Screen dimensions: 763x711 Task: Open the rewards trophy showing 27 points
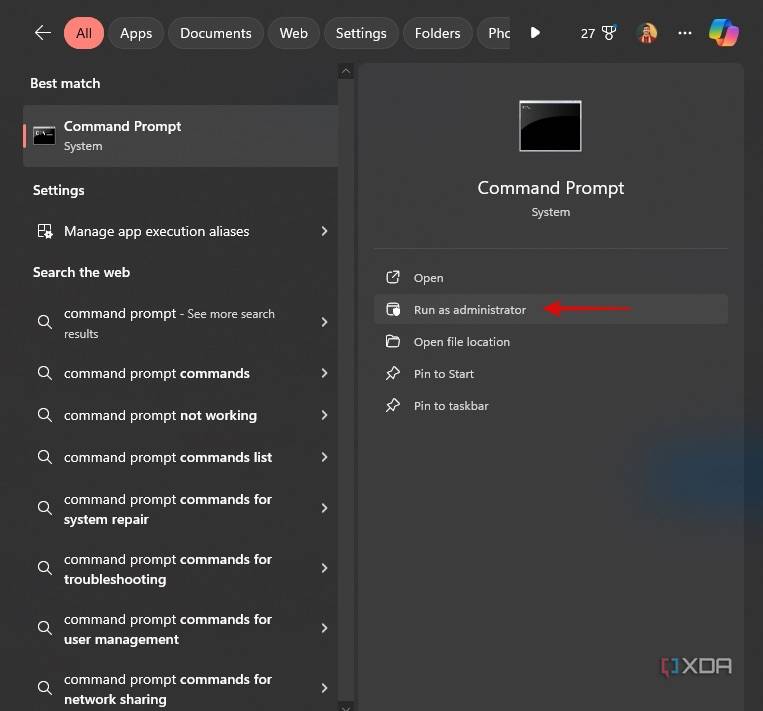coord(598,33)
